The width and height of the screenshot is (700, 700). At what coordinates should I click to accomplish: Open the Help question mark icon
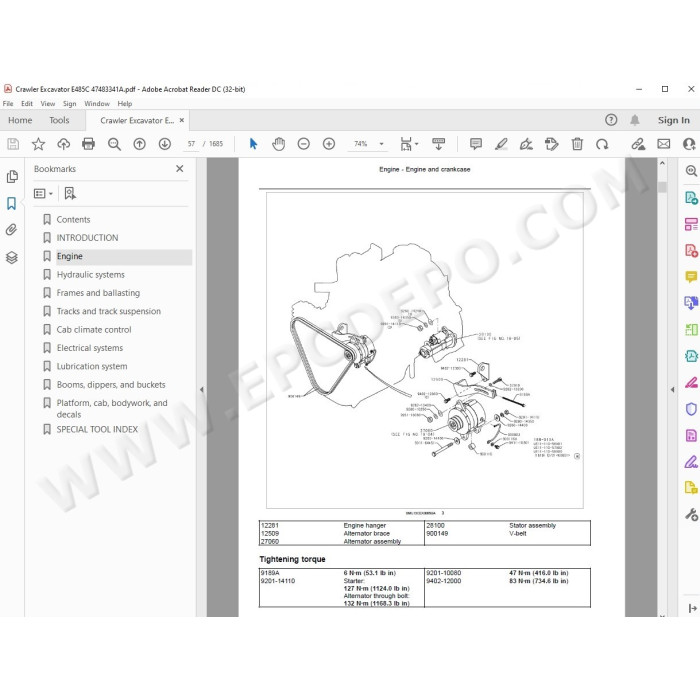pyautogui.click(x=611, y=120)
